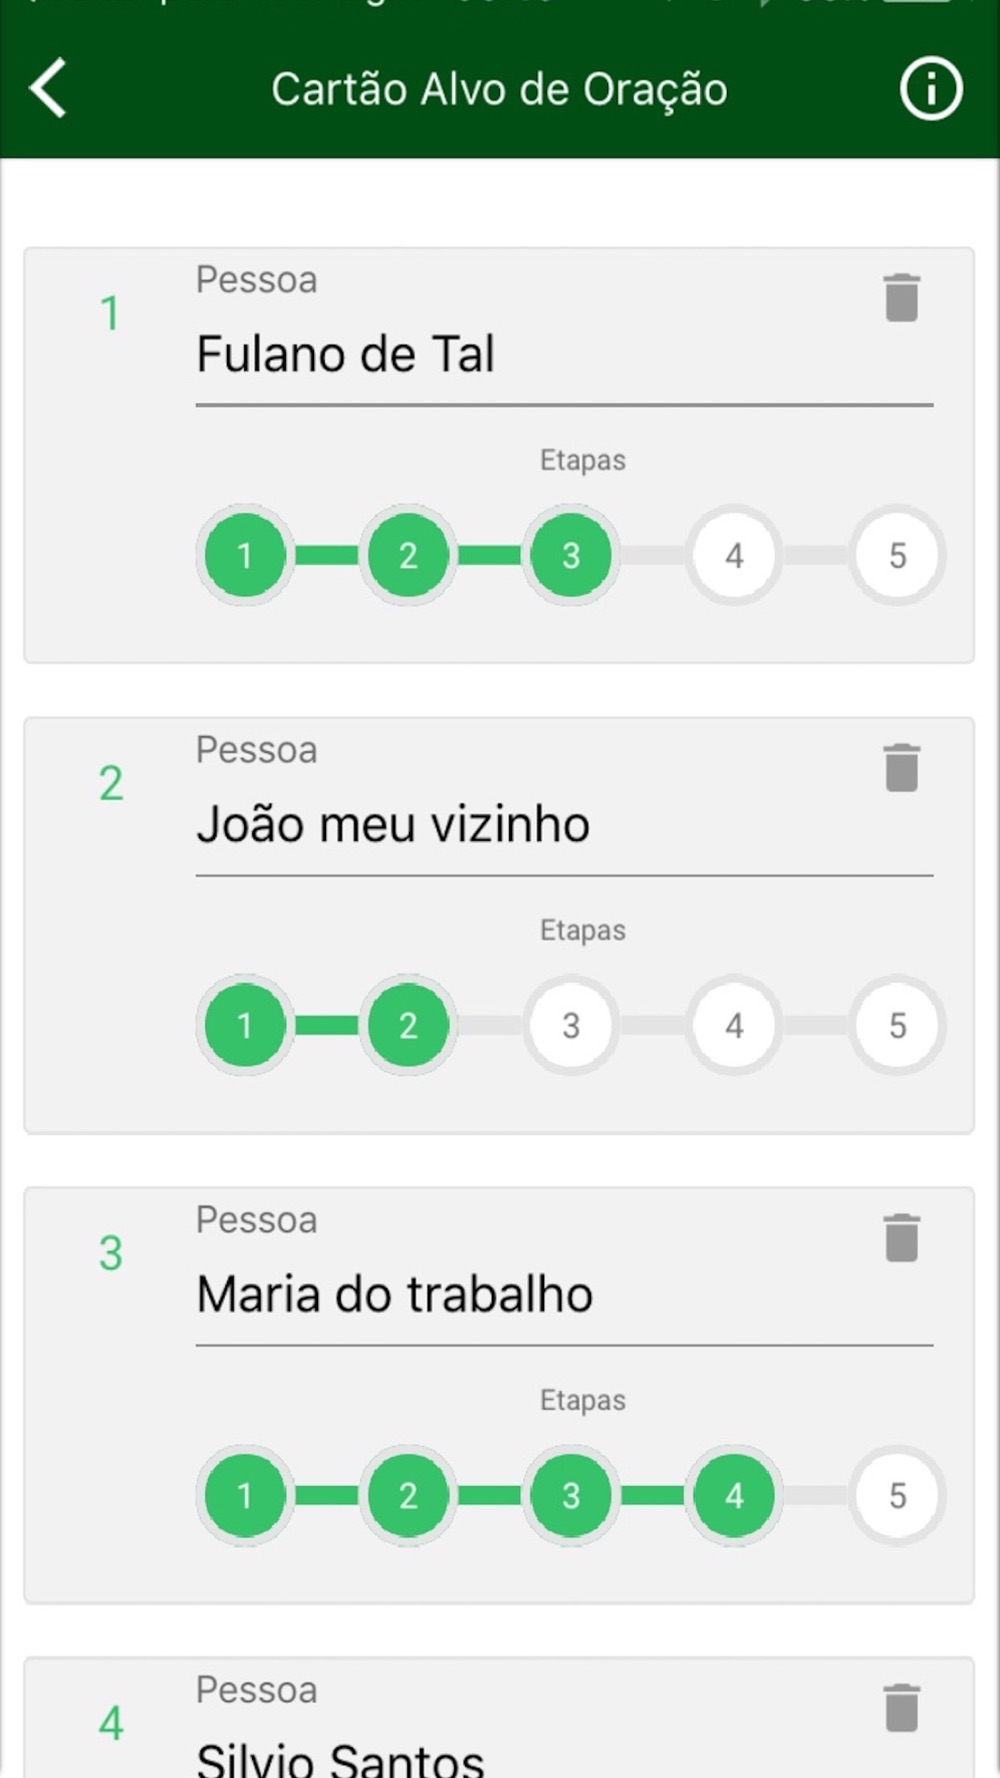Select step 3 for João meu vizinho
The height and width of the screenshot is (1778, 1000).
tap(571, 1025)
